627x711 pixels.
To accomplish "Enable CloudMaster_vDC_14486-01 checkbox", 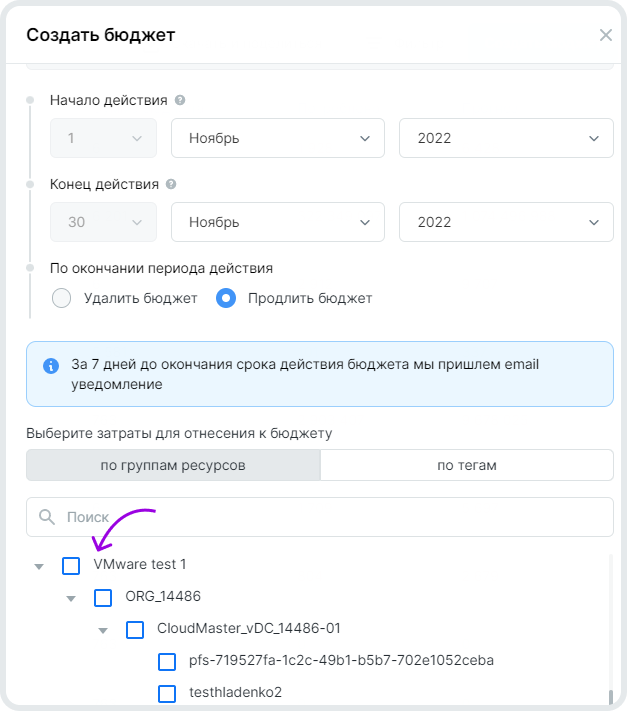I will [135, 630].
